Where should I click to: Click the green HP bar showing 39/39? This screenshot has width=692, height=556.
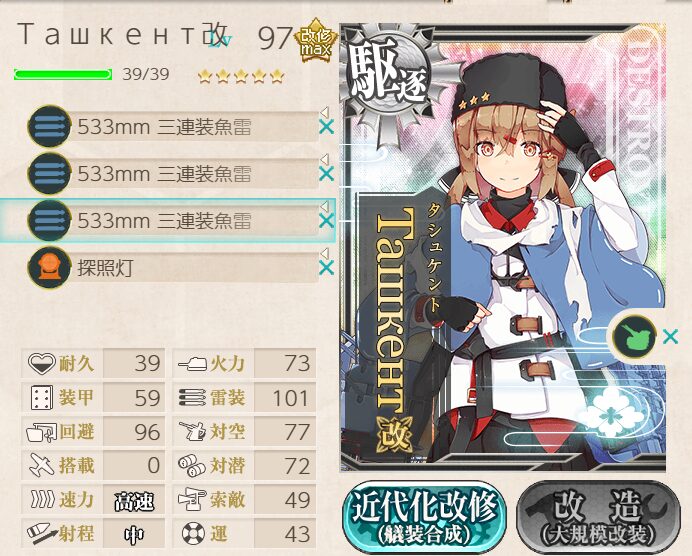coord(63,74)
